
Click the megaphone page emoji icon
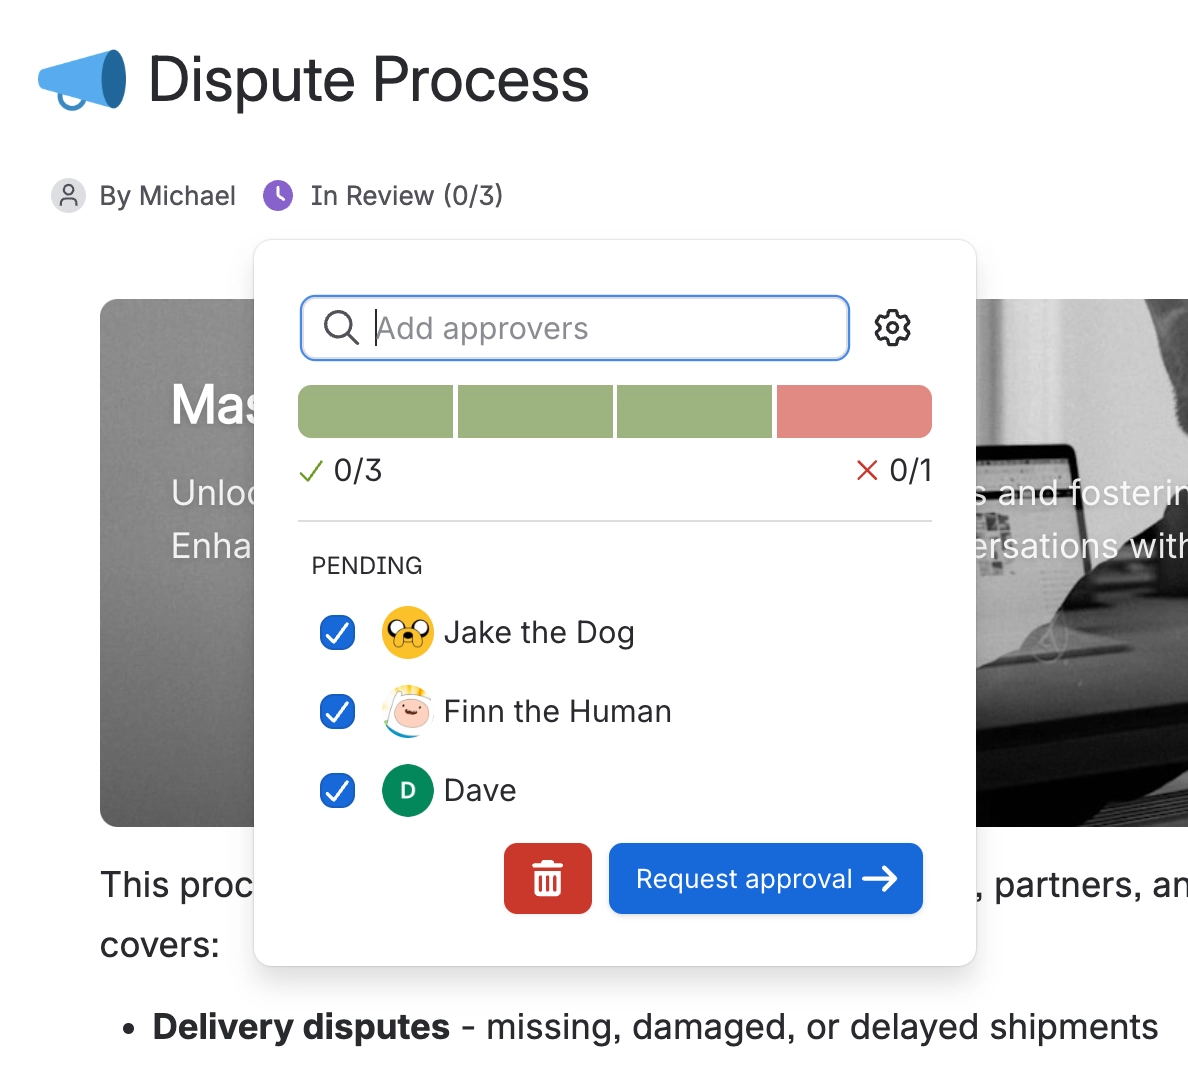(x=83, y=80)
